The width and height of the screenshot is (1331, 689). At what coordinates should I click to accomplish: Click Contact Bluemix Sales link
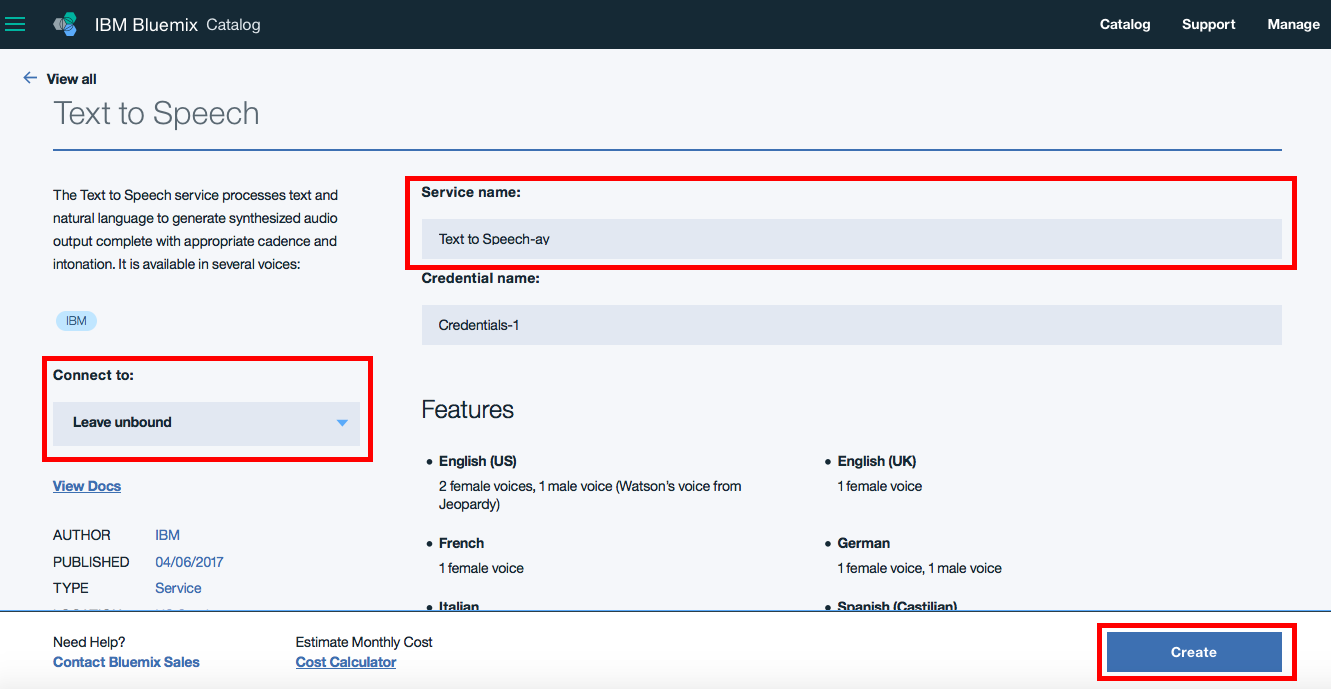pyautogui.click(x=126, y=662)
